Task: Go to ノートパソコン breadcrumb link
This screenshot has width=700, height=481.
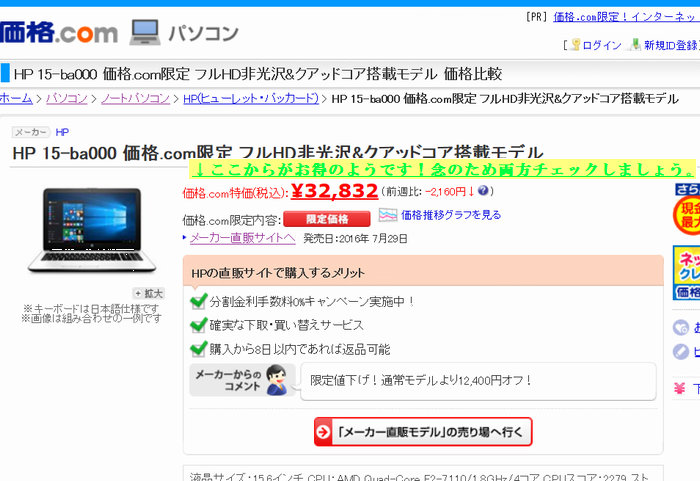Action: pos(135,98)
